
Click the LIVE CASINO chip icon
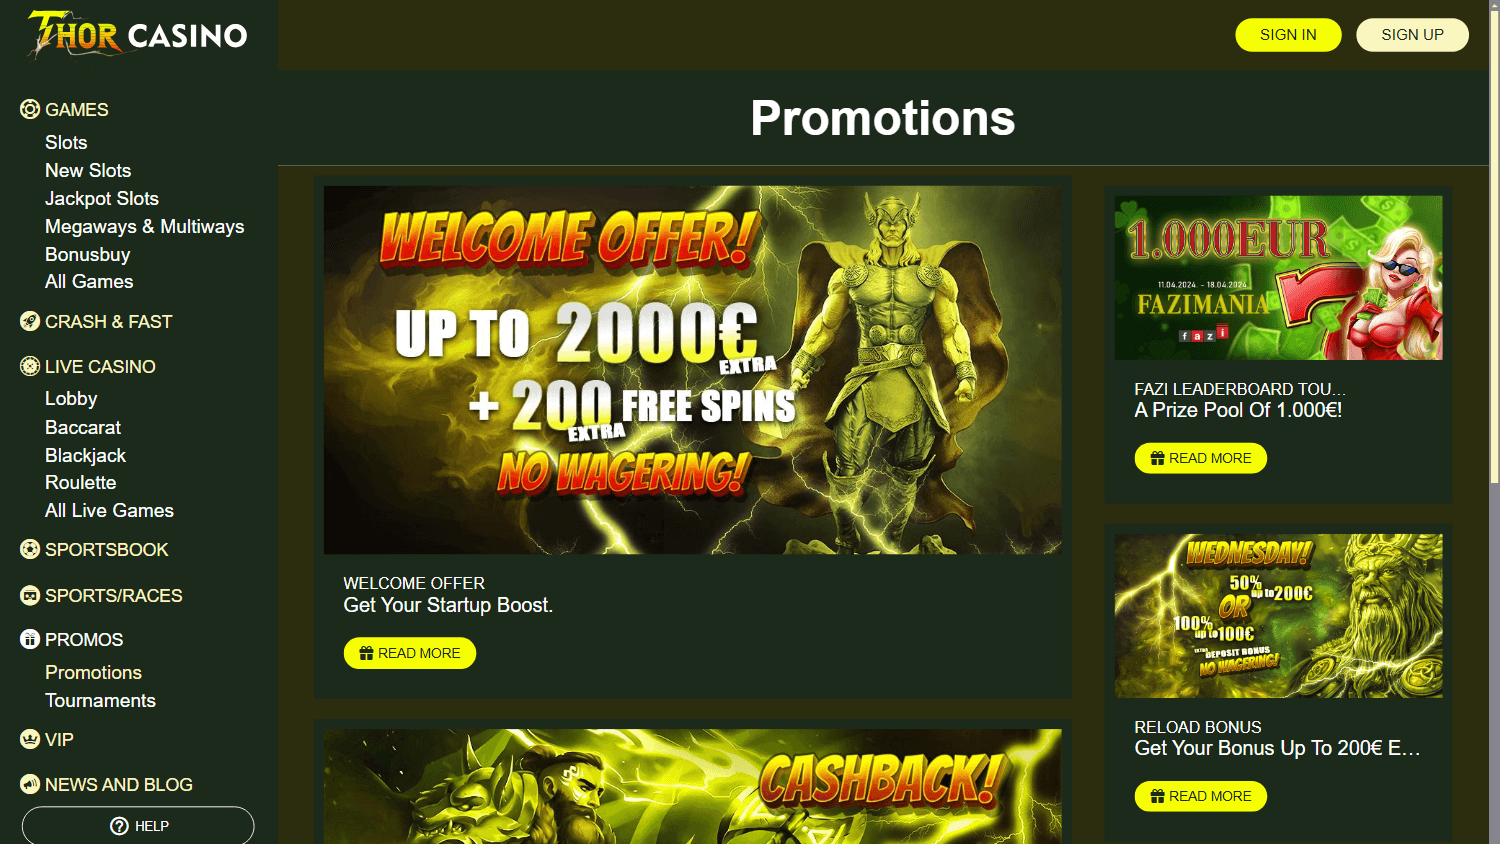(30, 366)
